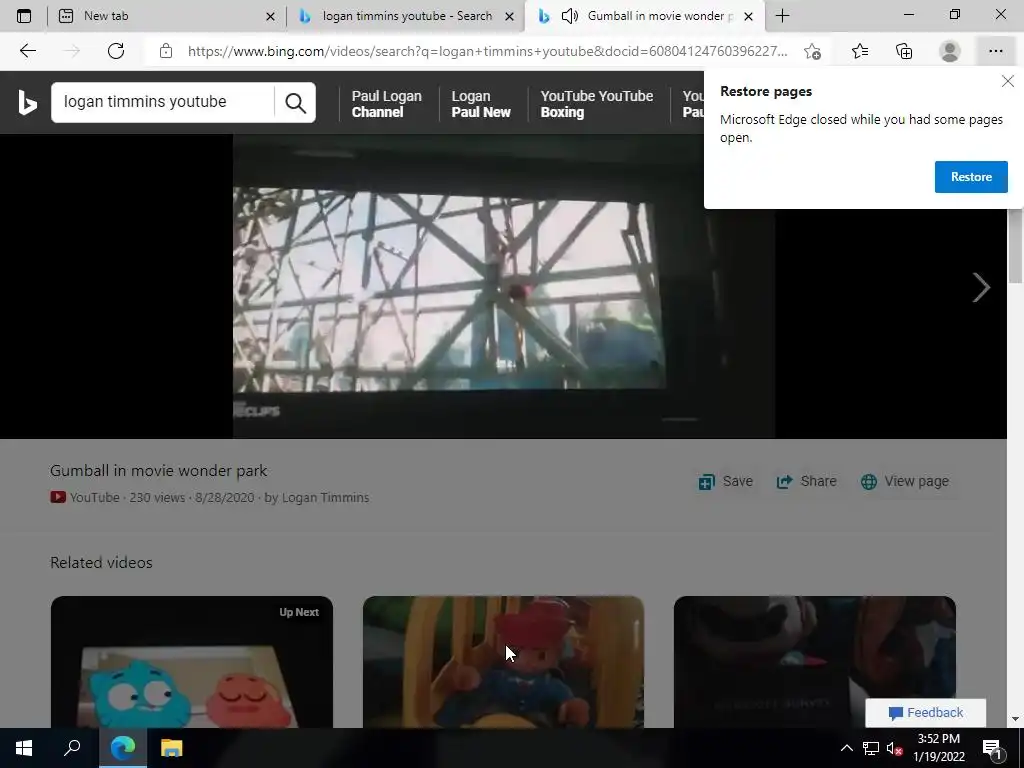Go to next video with arrow
Screen dimensions: 1024x768
[x=981, y=287]
